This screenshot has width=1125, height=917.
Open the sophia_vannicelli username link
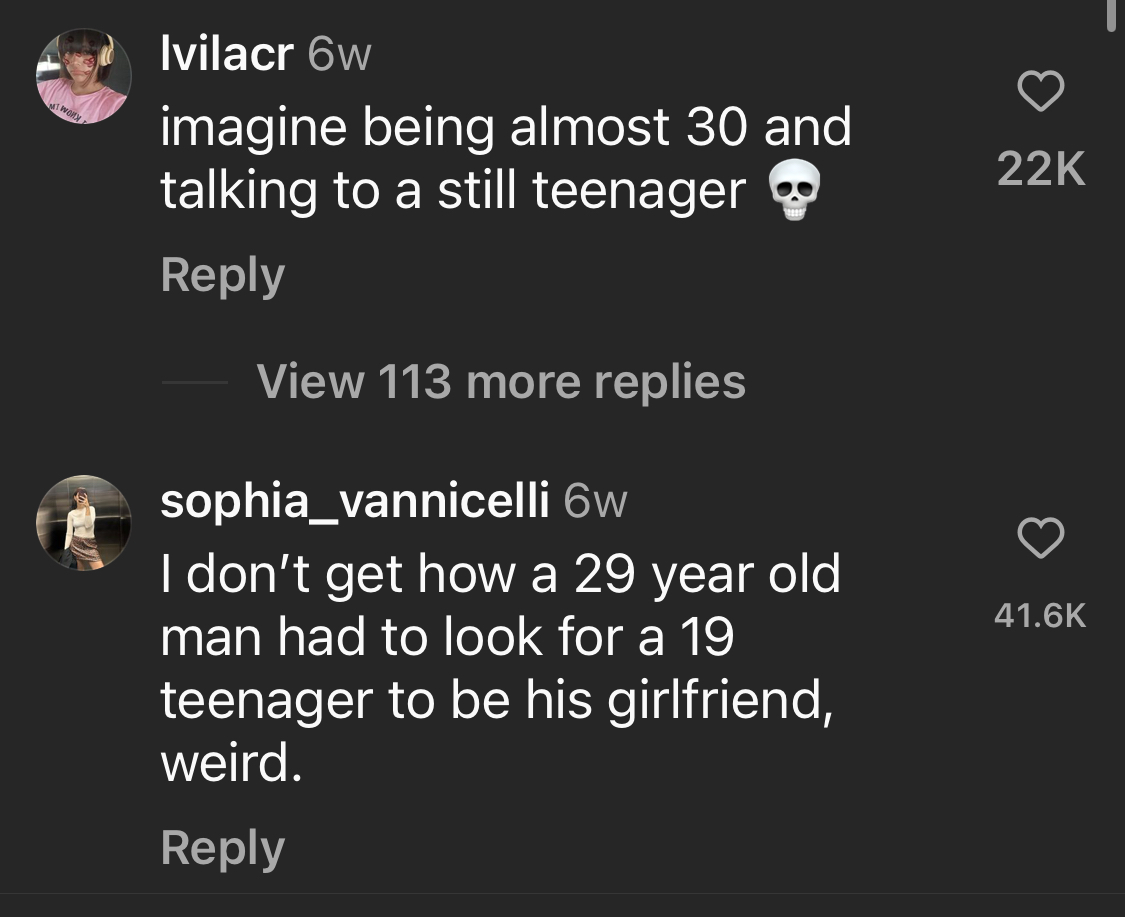(355, 501)
